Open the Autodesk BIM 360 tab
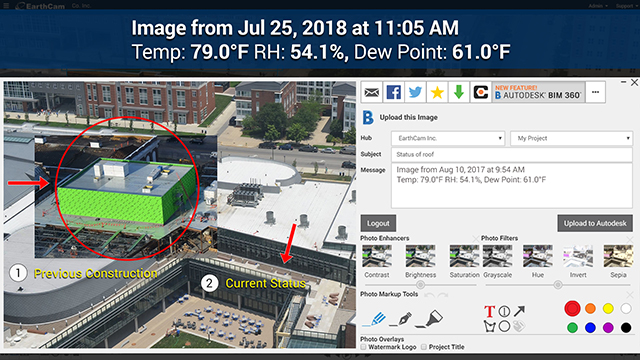Screen dimensions: 640x360 (538, 92)
